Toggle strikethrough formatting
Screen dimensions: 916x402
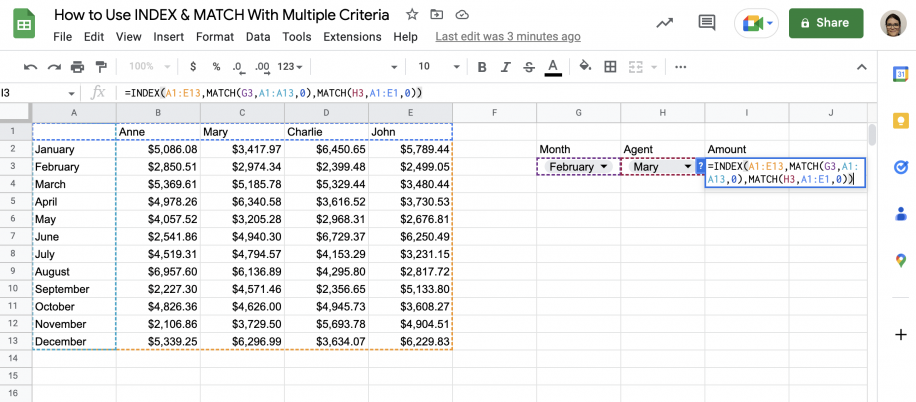pos(529,67)
